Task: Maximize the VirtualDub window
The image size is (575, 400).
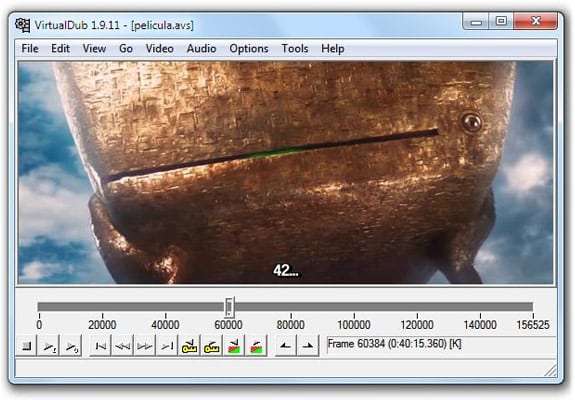Action: [x=501, y=21]
